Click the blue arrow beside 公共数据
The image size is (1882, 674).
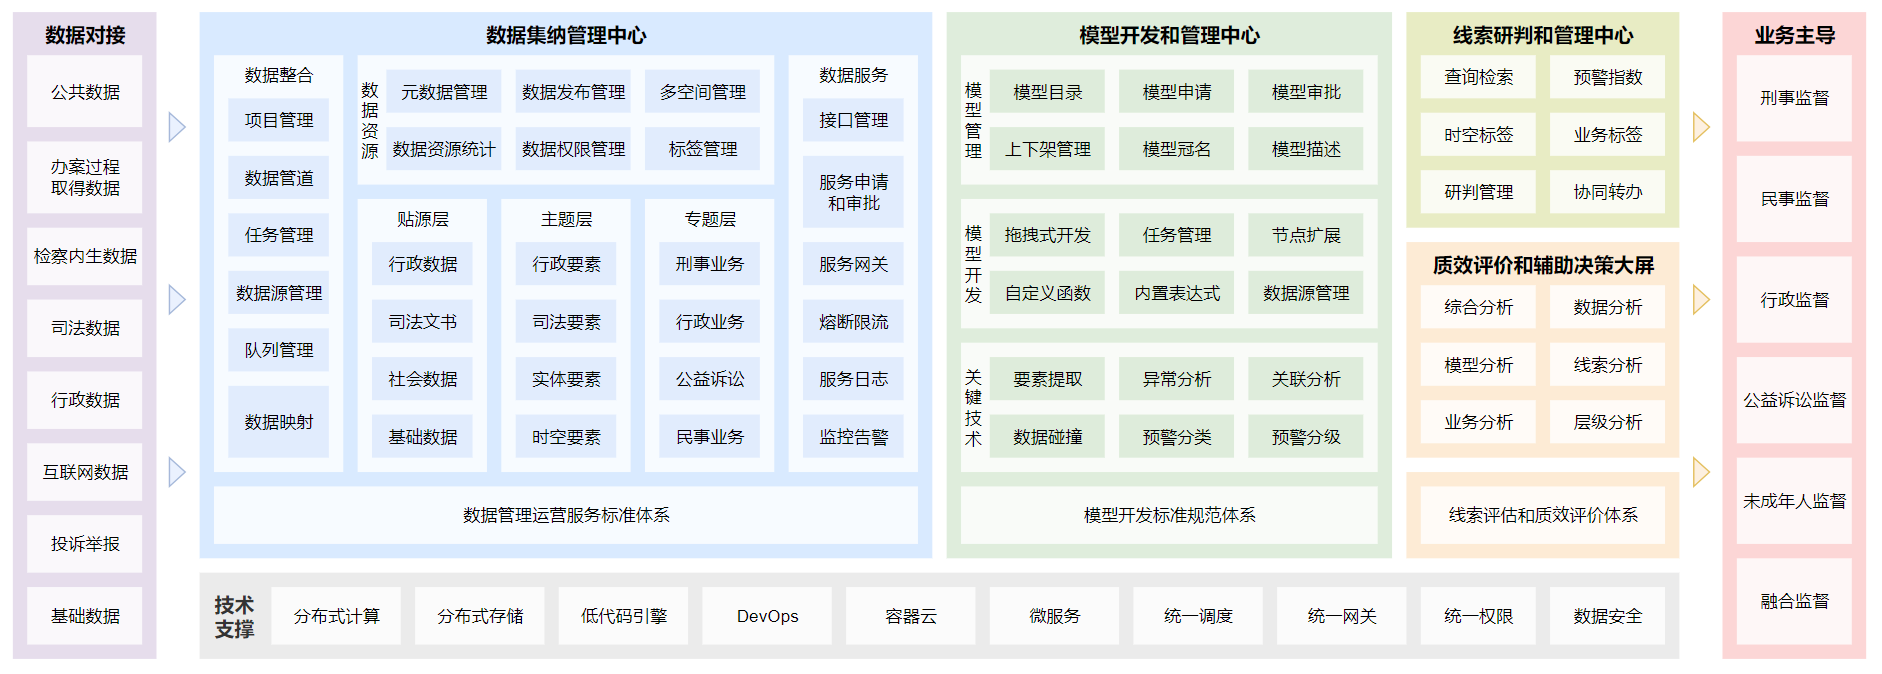pos(177,127)
